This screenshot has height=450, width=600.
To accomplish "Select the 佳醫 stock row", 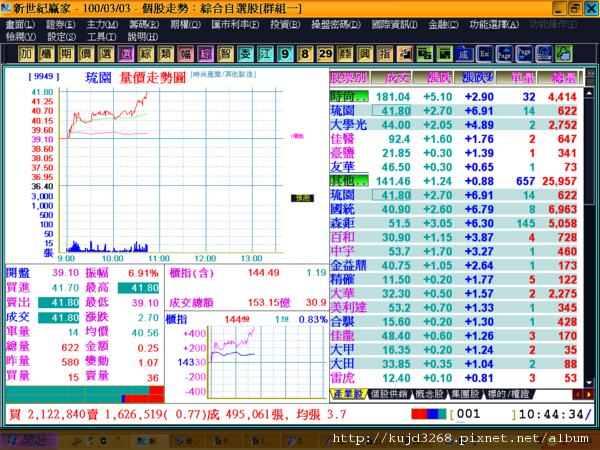I will pos(456,139).
